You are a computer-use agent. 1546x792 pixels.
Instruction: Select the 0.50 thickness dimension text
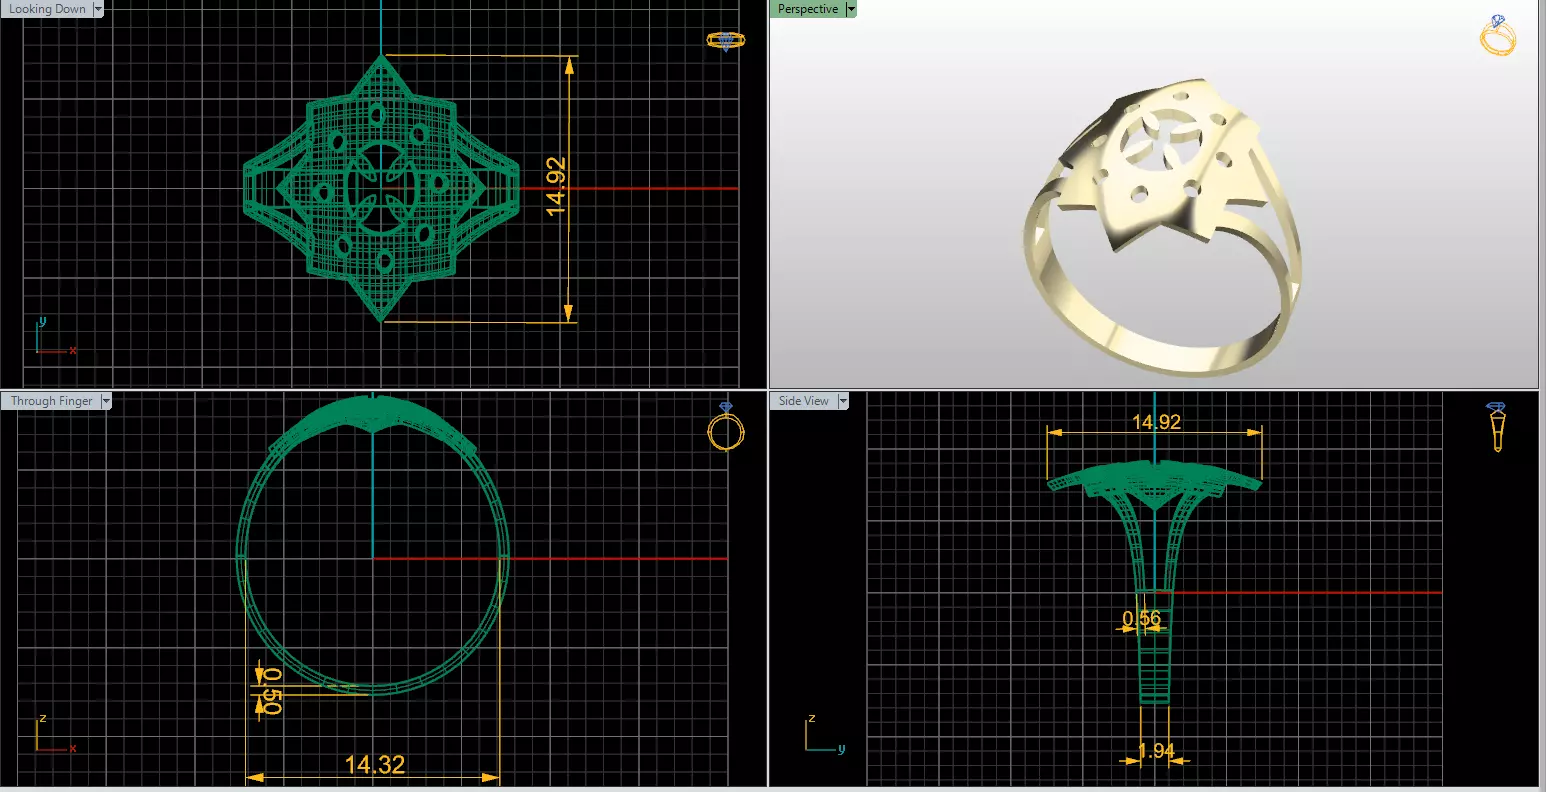tap(270, 690)
